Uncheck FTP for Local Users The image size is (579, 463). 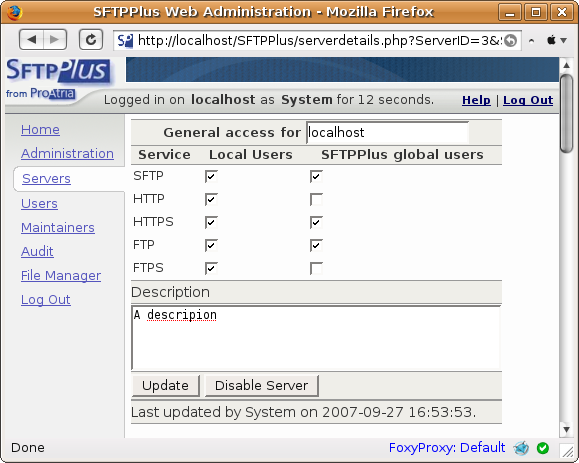pyautogui.click(x=211, y=245)
